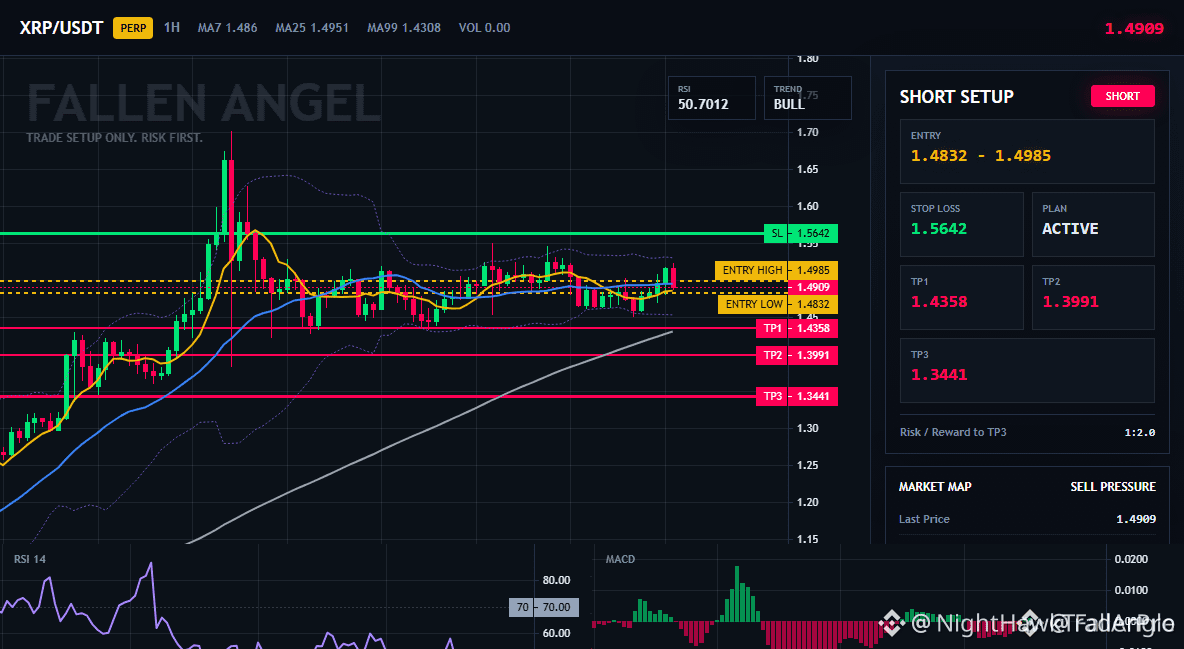Viewport: 1184px width, 649px height.
Task: Click the red SHORT button
Action: 1122,96
